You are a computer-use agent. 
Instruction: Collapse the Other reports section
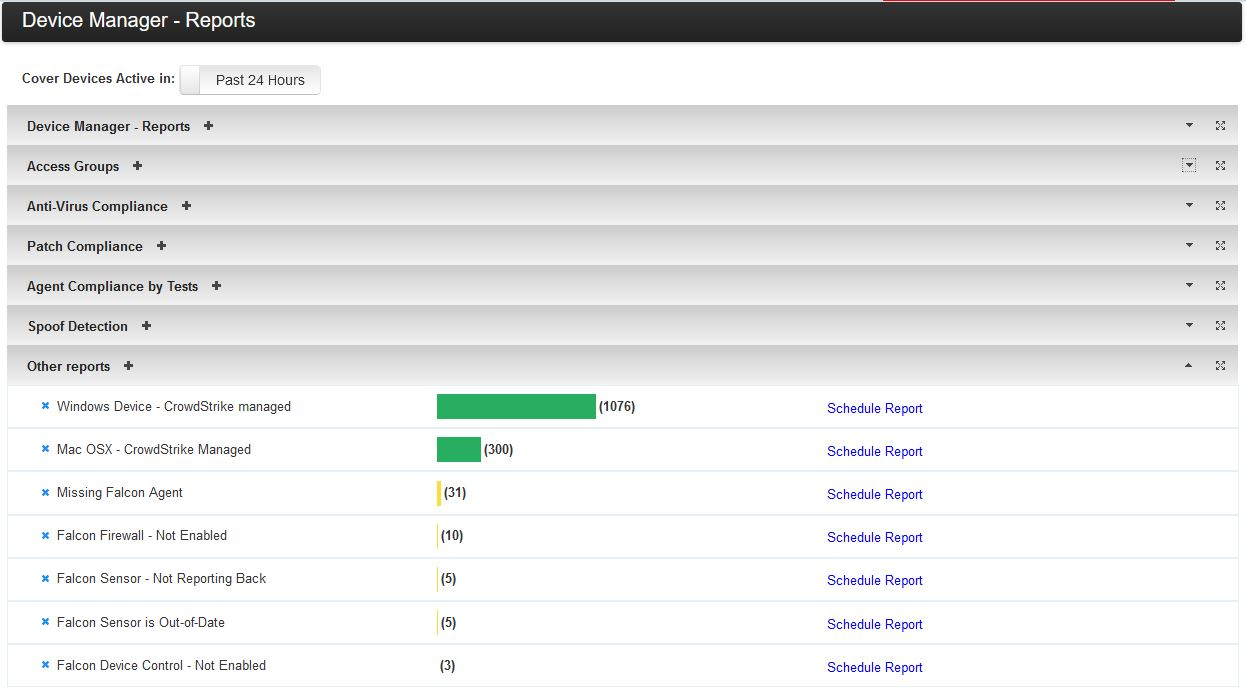pyautogui.click(x=1189, y=366)
